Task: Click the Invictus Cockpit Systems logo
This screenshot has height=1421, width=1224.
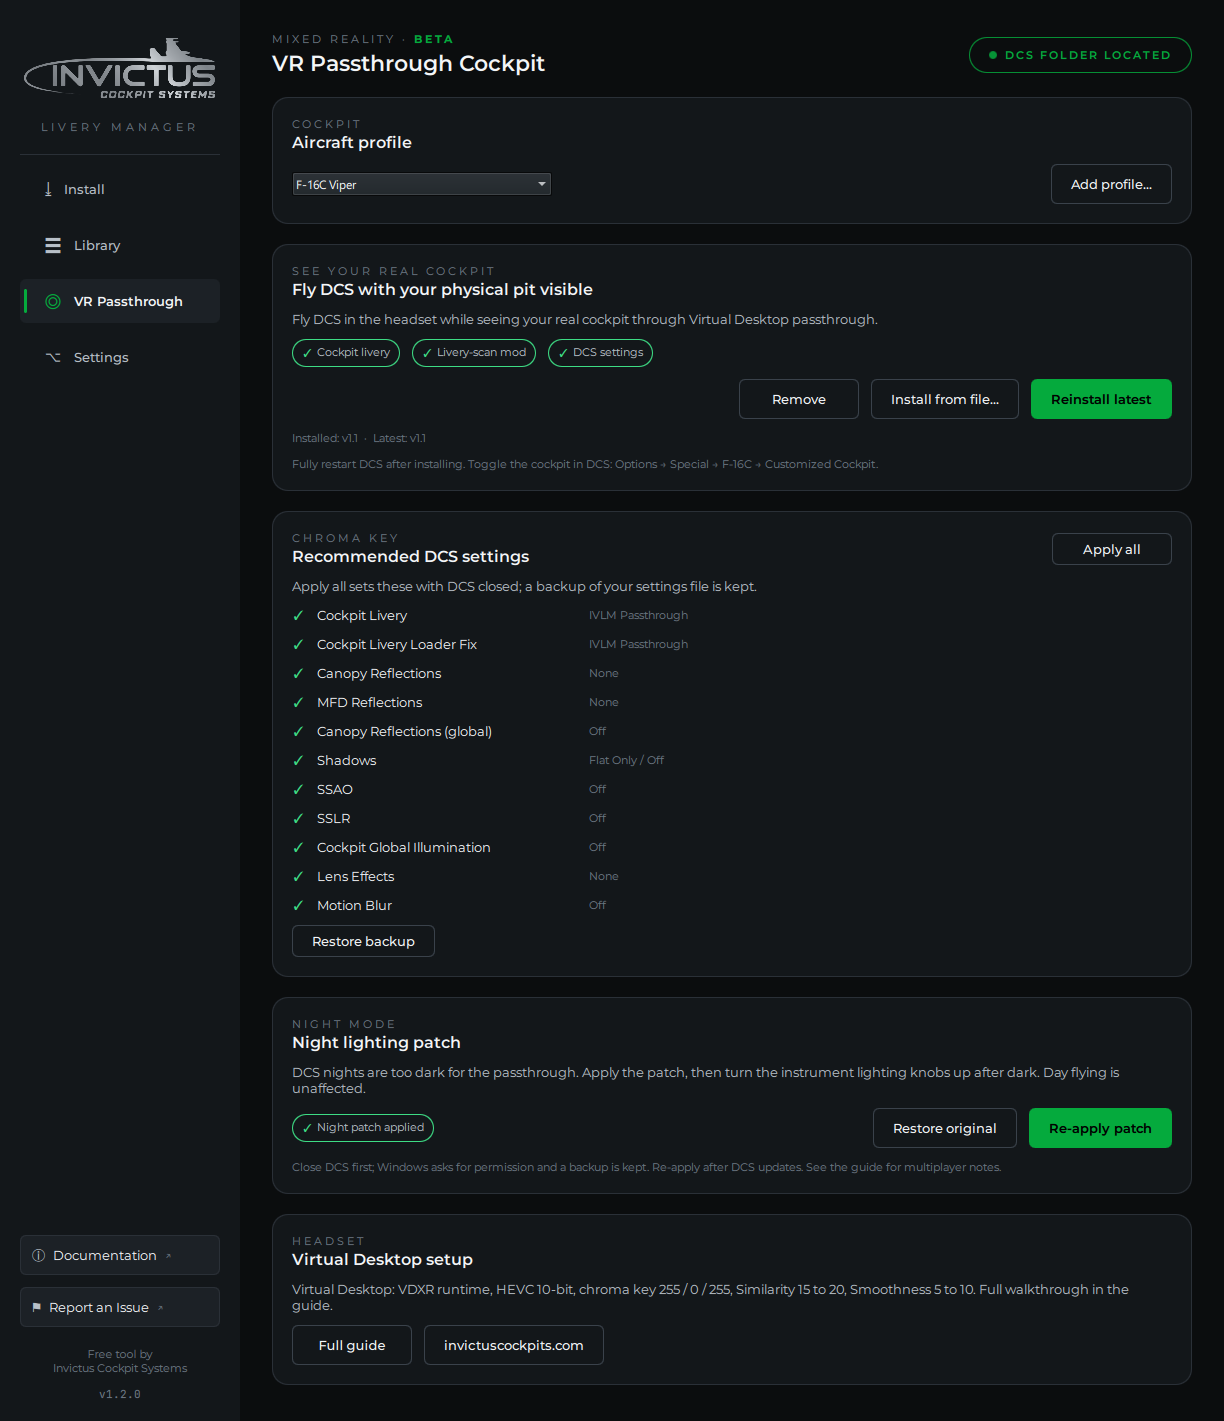Action: click(120, 69)
